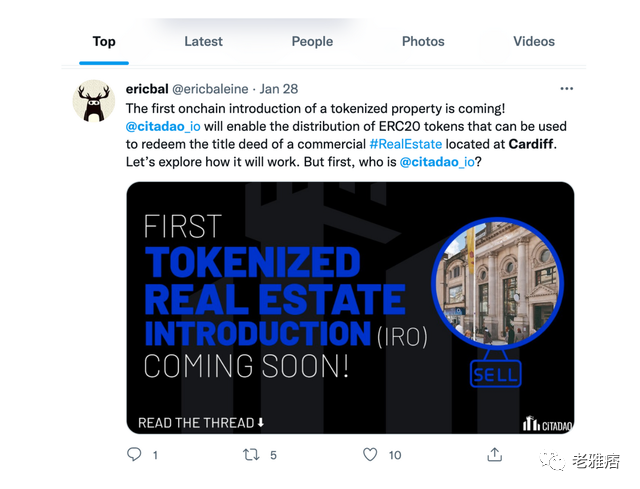Open the three-dot more options menu

pos(567,89)
